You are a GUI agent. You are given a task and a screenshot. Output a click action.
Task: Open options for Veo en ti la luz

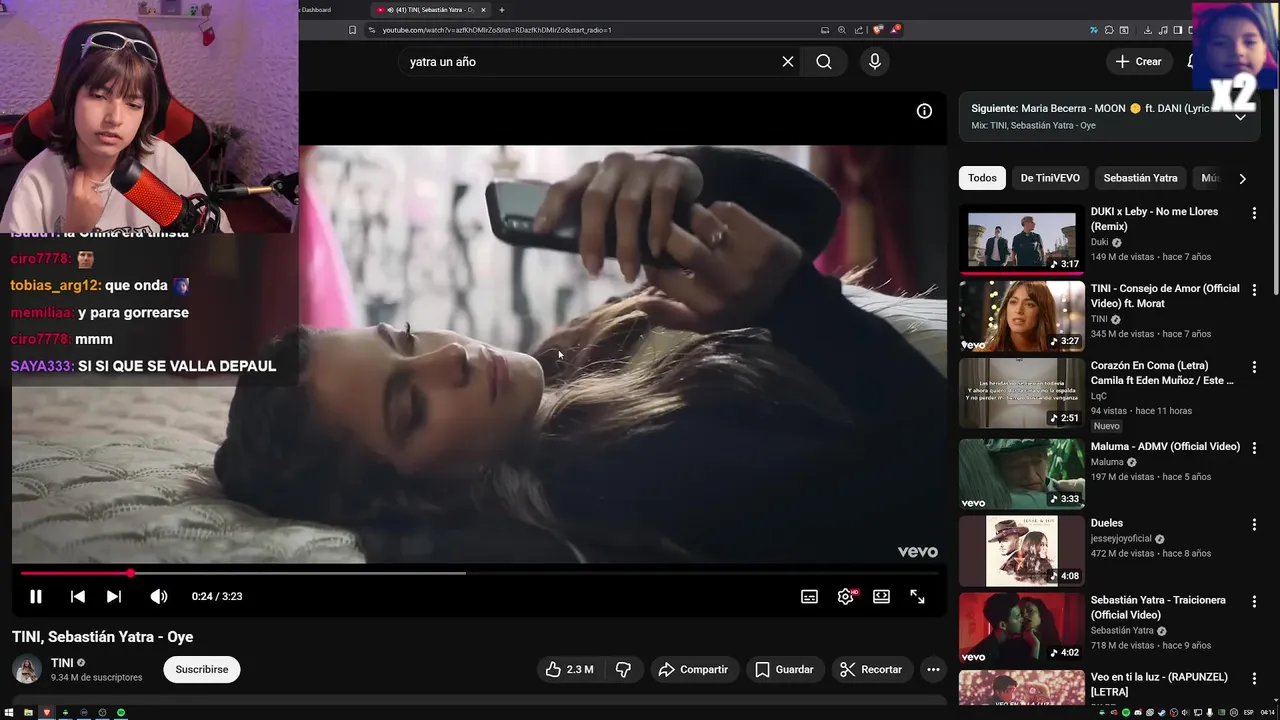tap(1254, 679)
